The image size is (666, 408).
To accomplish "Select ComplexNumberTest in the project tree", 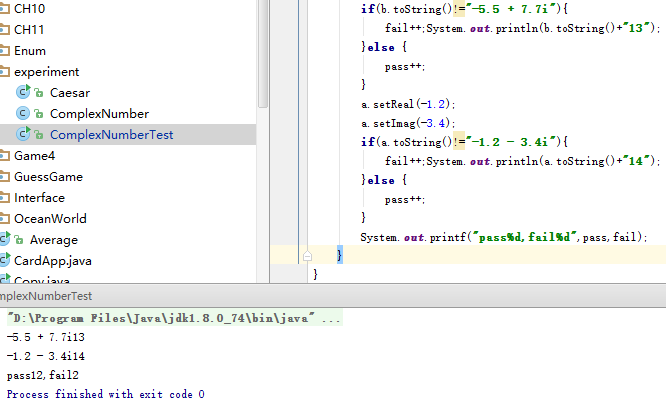I will coord(111,135).
